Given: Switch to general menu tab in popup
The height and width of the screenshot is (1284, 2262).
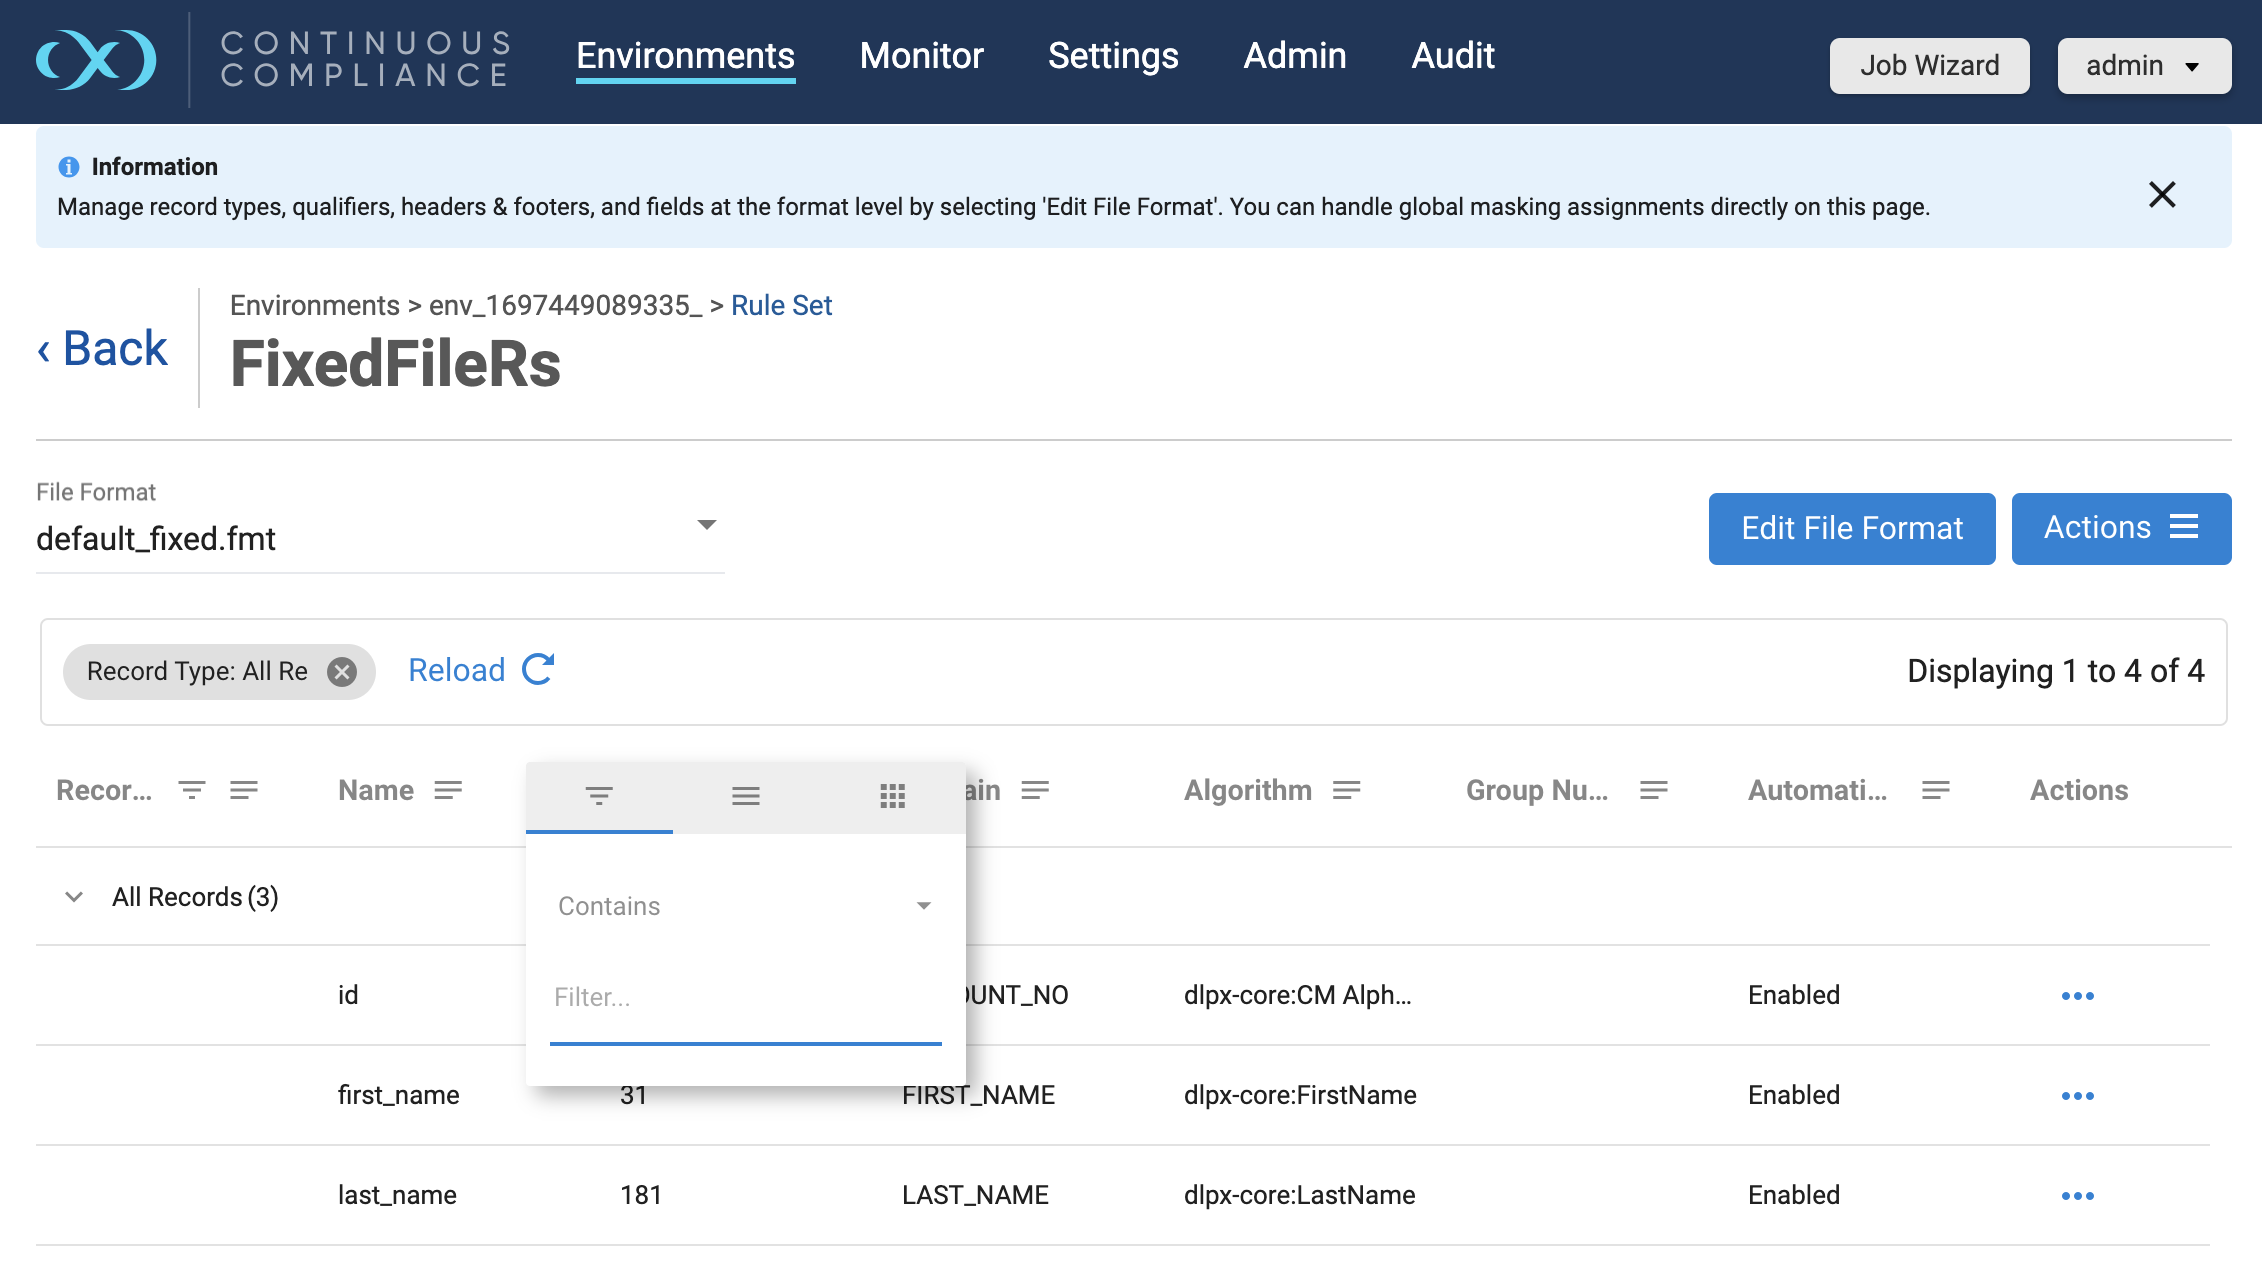Looking at the screenshot, I should pyautogui.click(x=745, y=796).
